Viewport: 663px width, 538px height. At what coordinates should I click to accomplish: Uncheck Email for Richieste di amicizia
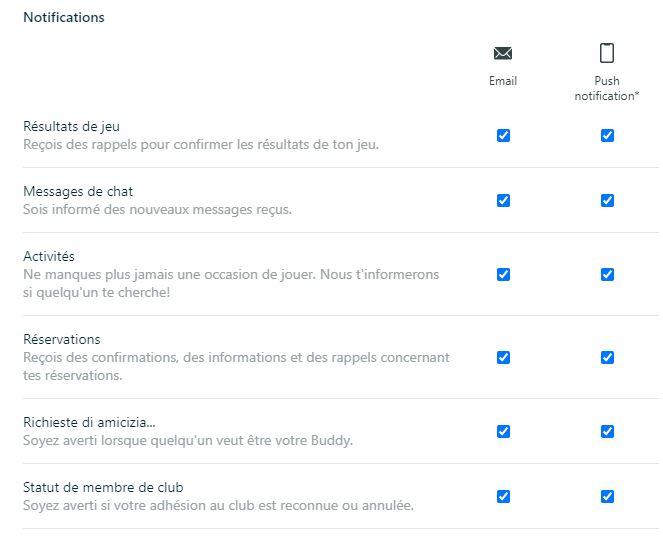[x=503, y=431]
